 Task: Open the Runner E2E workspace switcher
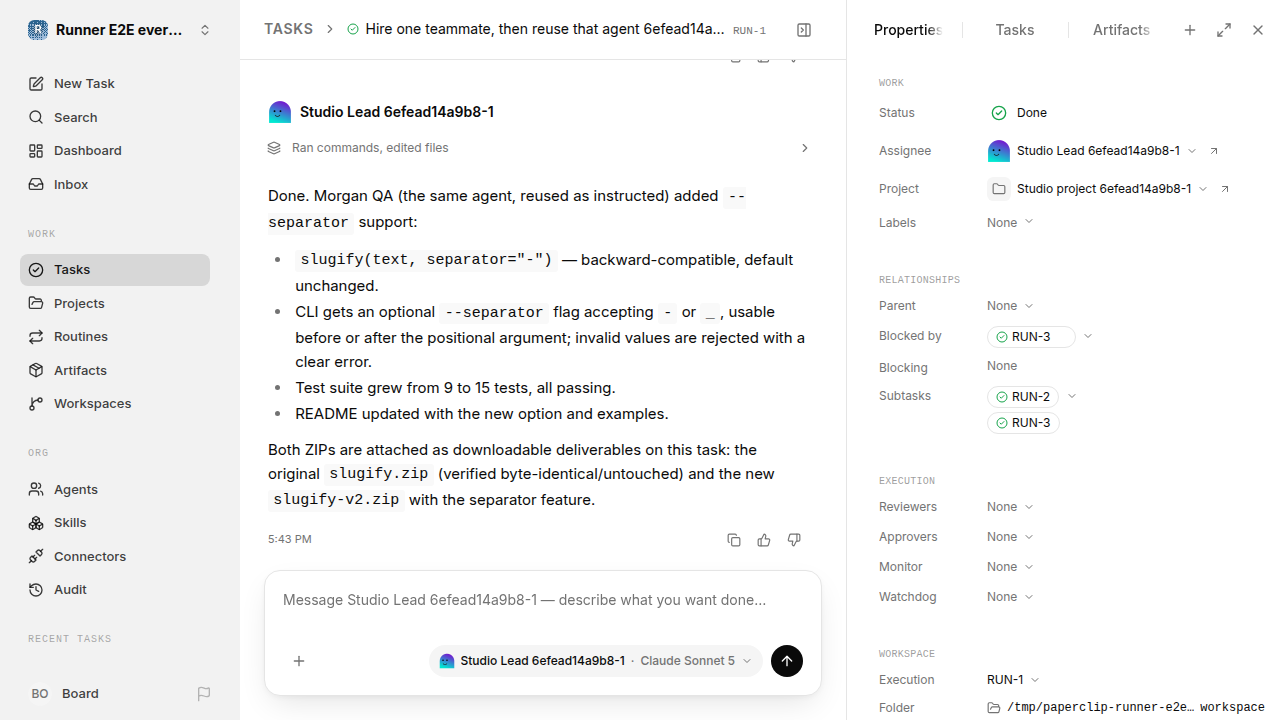(120, 30)
